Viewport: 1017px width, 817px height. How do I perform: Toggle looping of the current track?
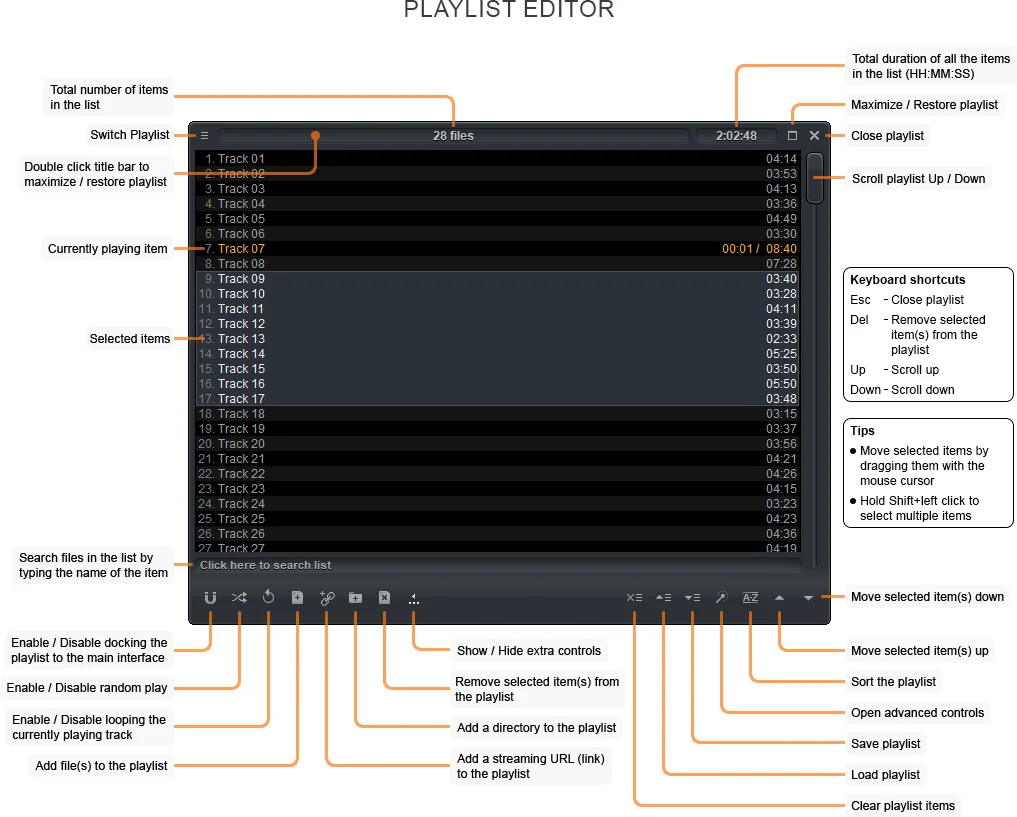pos(269,597)
